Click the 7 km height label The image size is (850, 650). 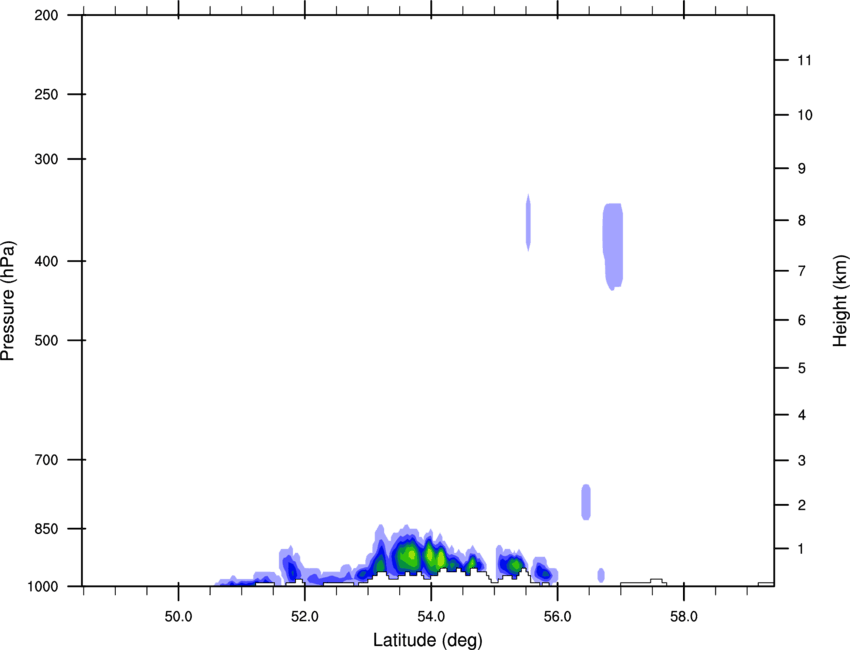pos(801,271)
